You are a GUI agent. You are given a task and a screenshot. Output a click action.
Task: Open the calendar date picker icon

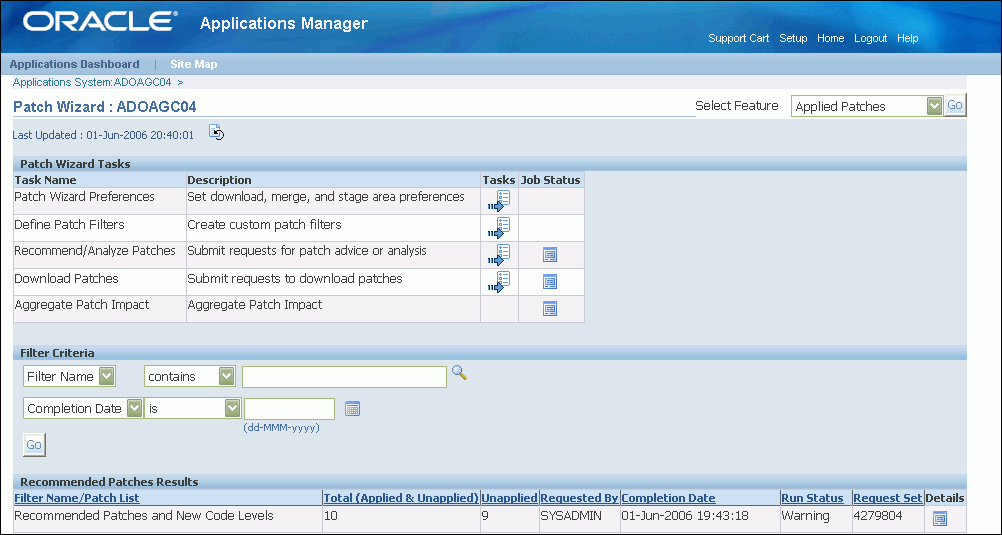(x=353, y=408)
